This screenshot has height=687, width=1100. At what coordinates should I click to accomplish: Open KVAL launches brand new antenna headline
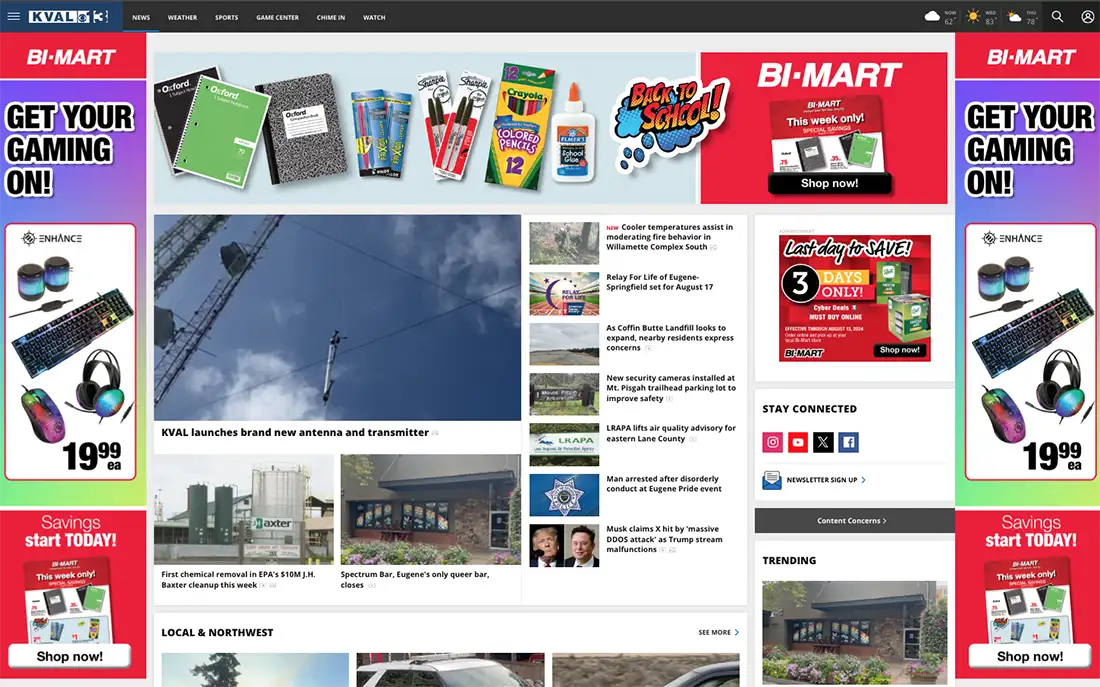coord(295,432)
